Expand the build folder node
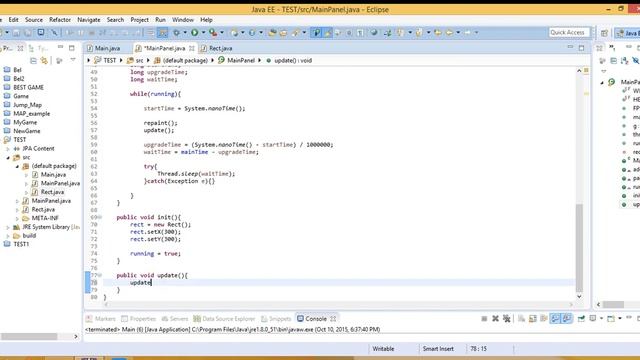This screenshot has width=640, height=360. 8,236
